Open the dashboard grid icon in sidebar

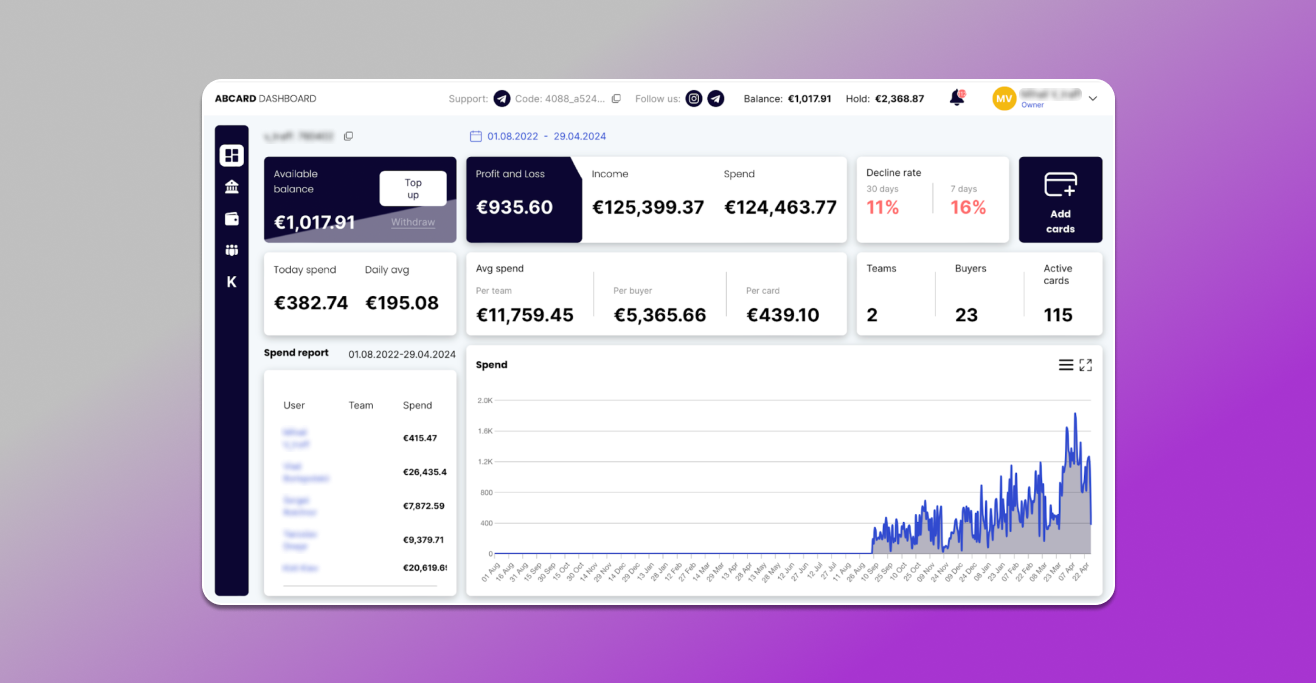coord(231,155)
